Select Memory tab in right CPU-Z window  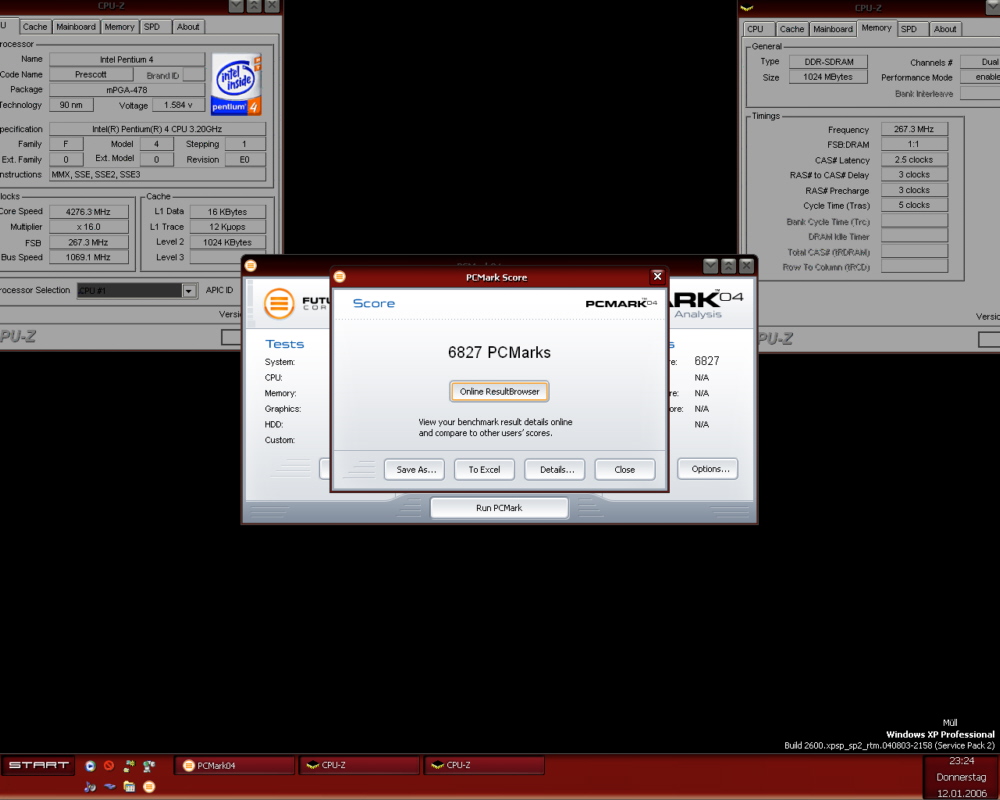[x=876, y=27]
